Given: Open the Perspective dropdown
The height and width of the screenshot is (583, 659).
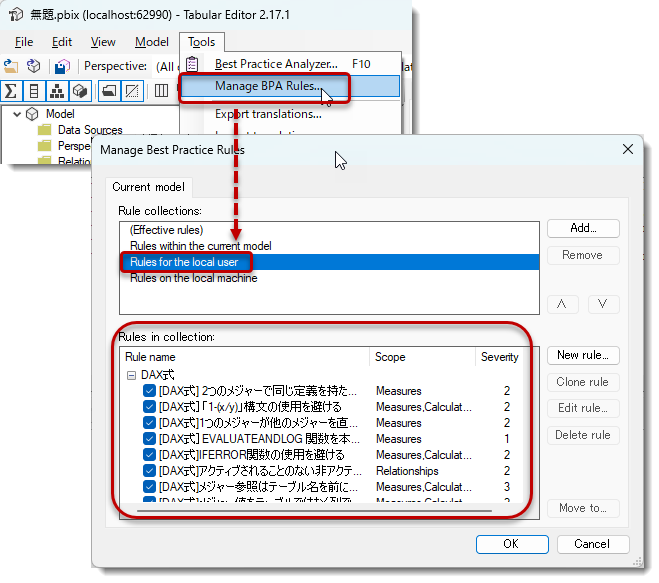Looking at the screenshot, I should [x=166, y=66].
